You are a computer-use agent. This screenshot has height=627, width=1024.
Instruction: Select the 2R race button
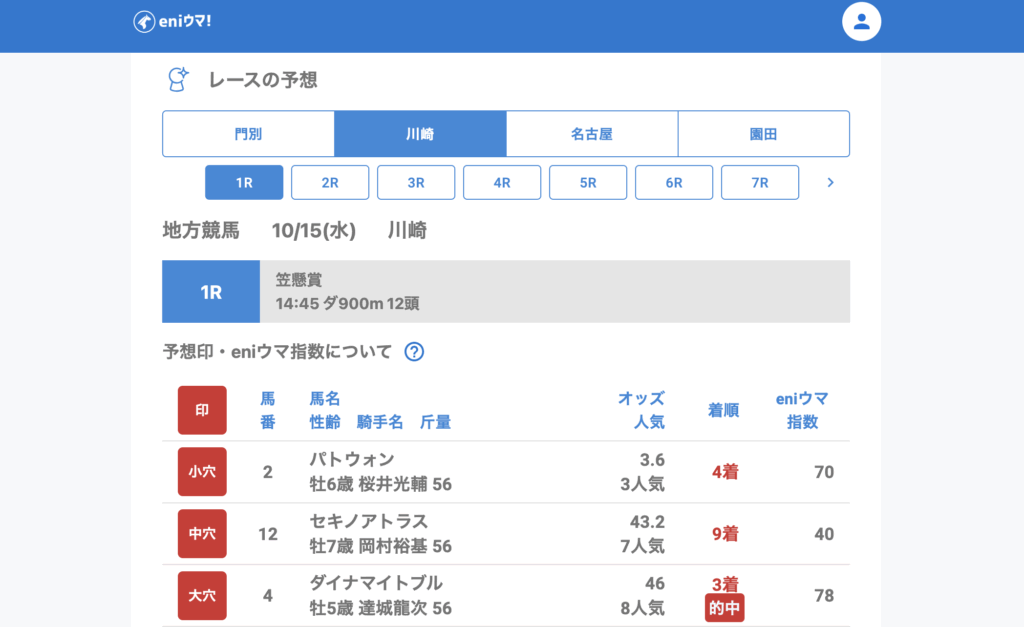[x=330, y=183]
